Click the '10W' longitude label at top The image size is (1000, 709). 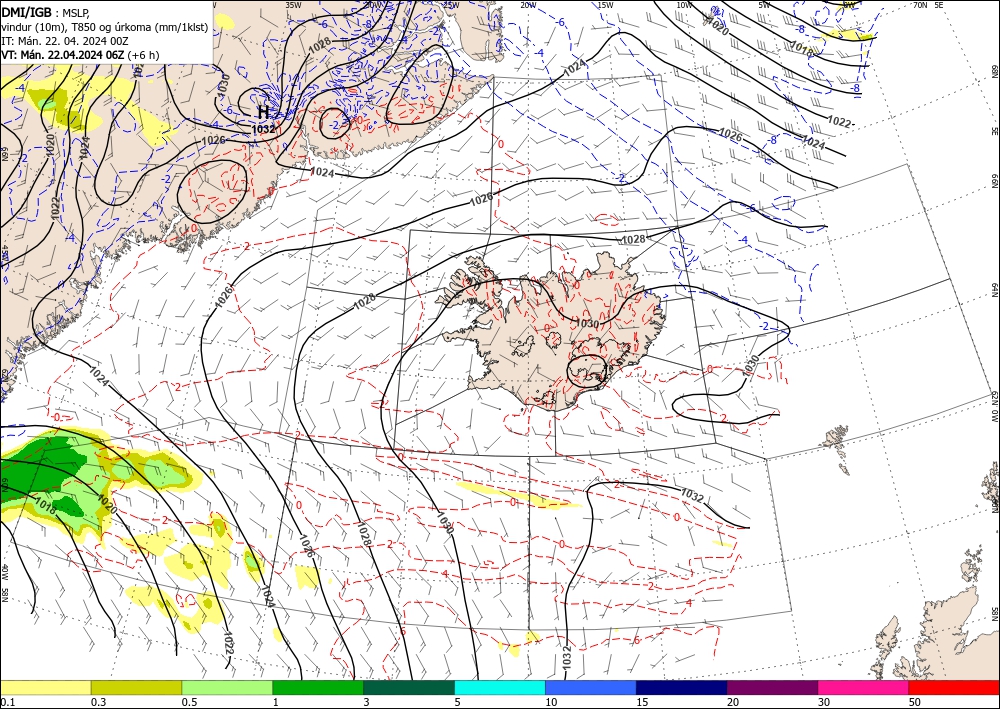point(684,5)
